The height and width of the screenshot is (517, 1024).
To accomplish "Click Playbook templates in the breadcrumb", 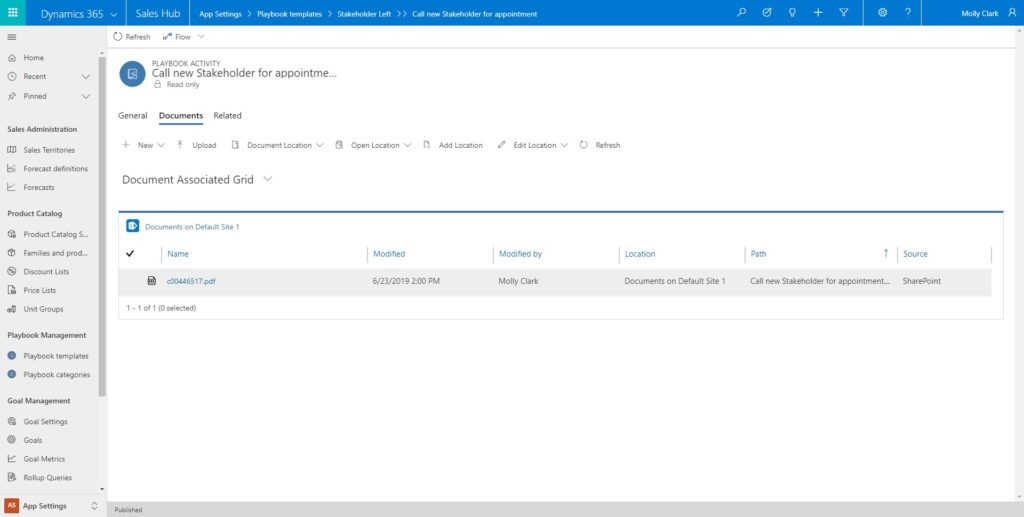I will tap(289, 14).
